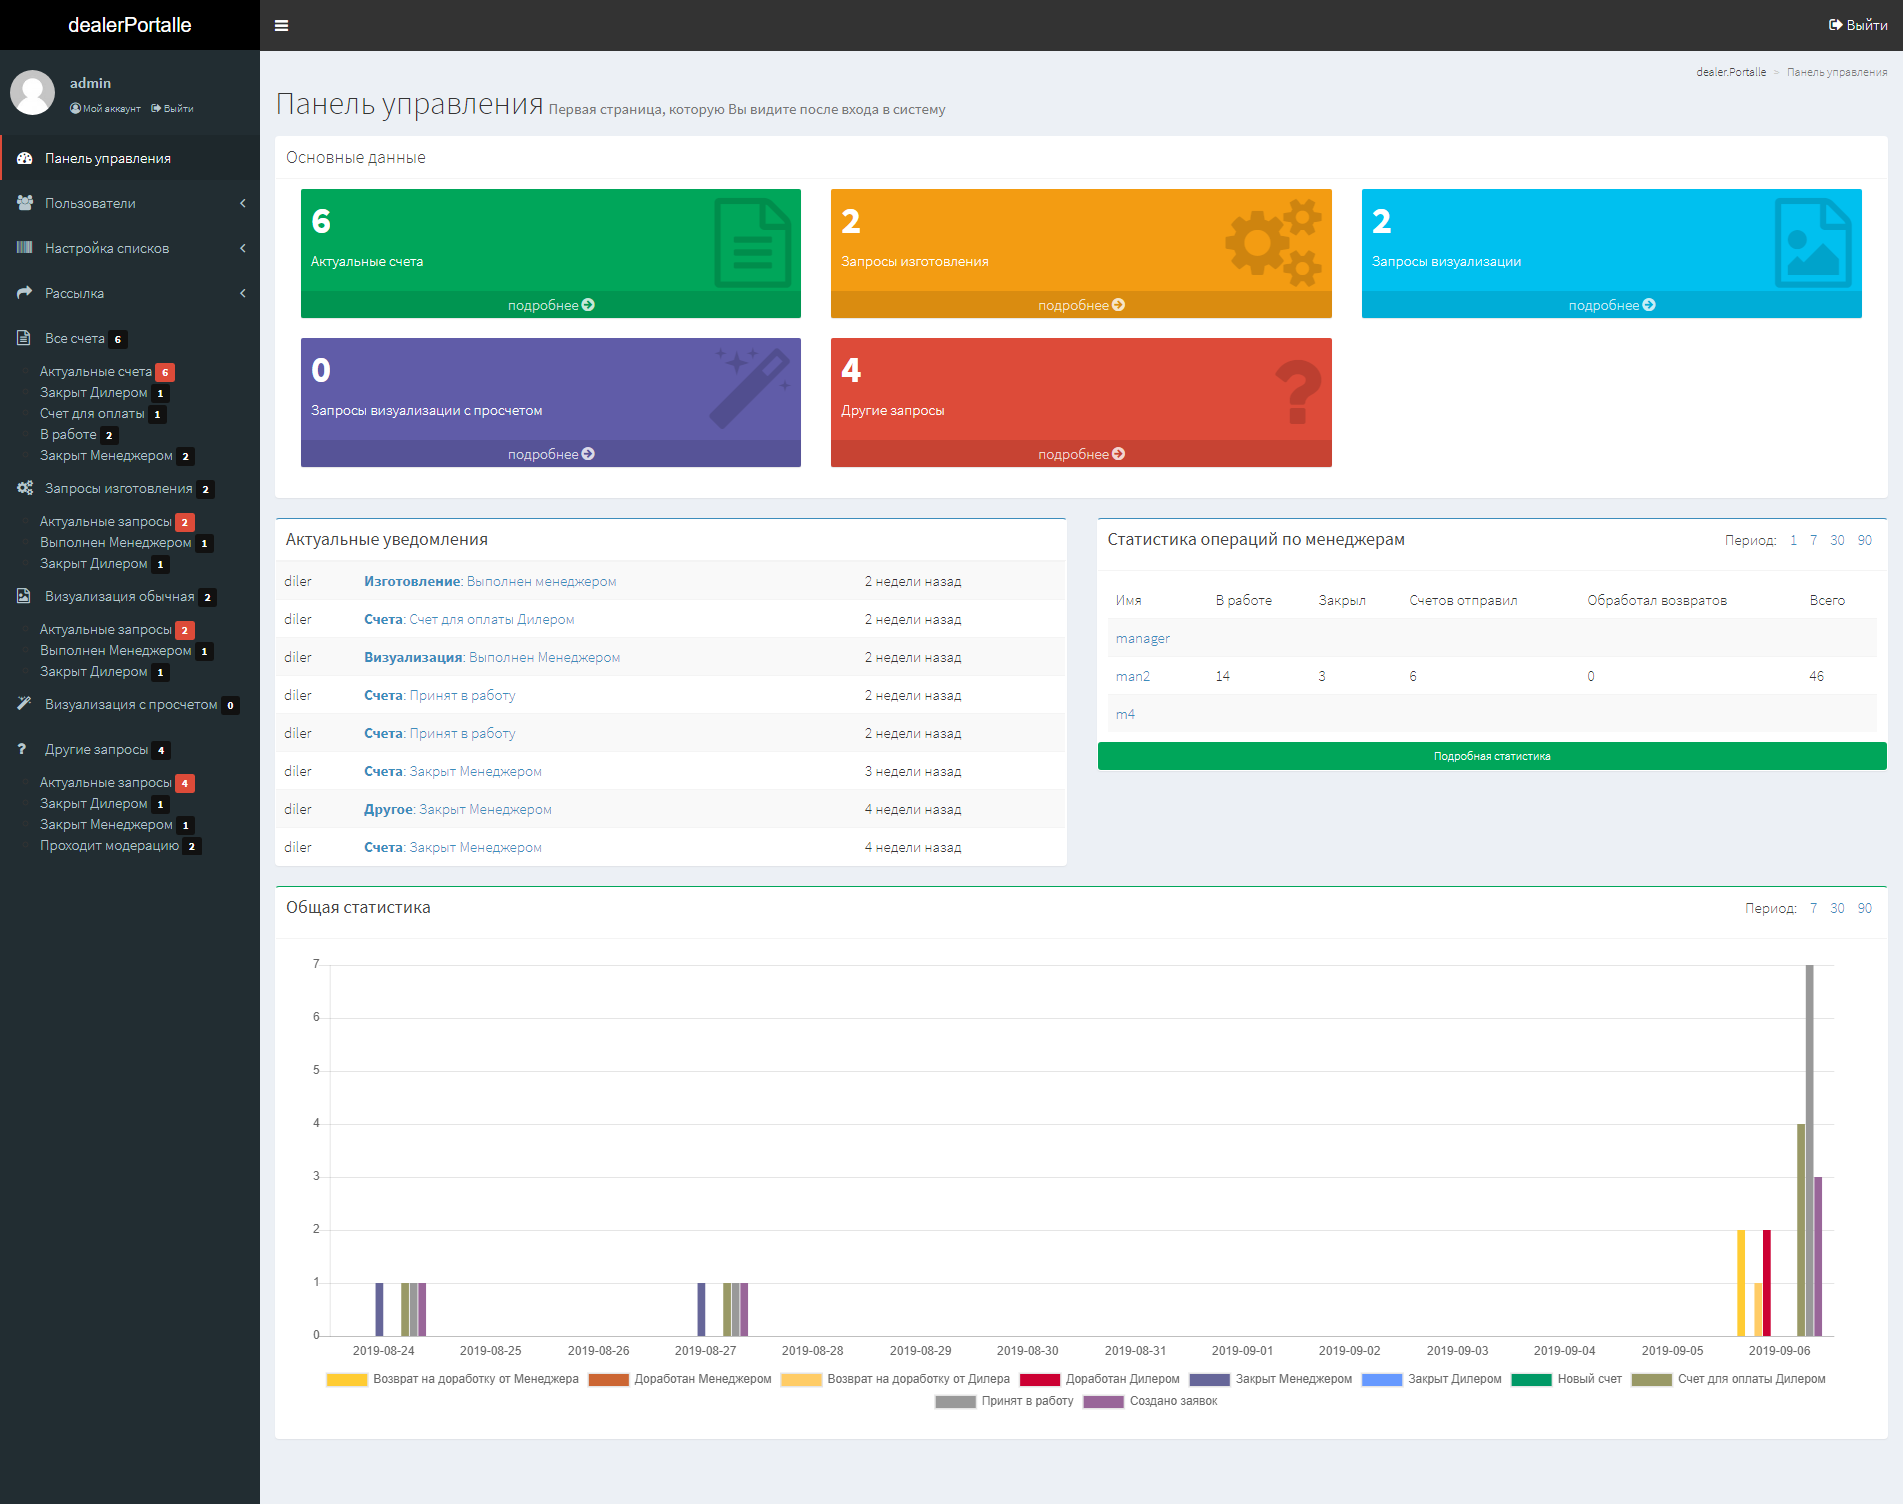1903x1504 pixels.
Task: Click the barcode icon beside Настройка списков
Action: (x=25, y=247)
